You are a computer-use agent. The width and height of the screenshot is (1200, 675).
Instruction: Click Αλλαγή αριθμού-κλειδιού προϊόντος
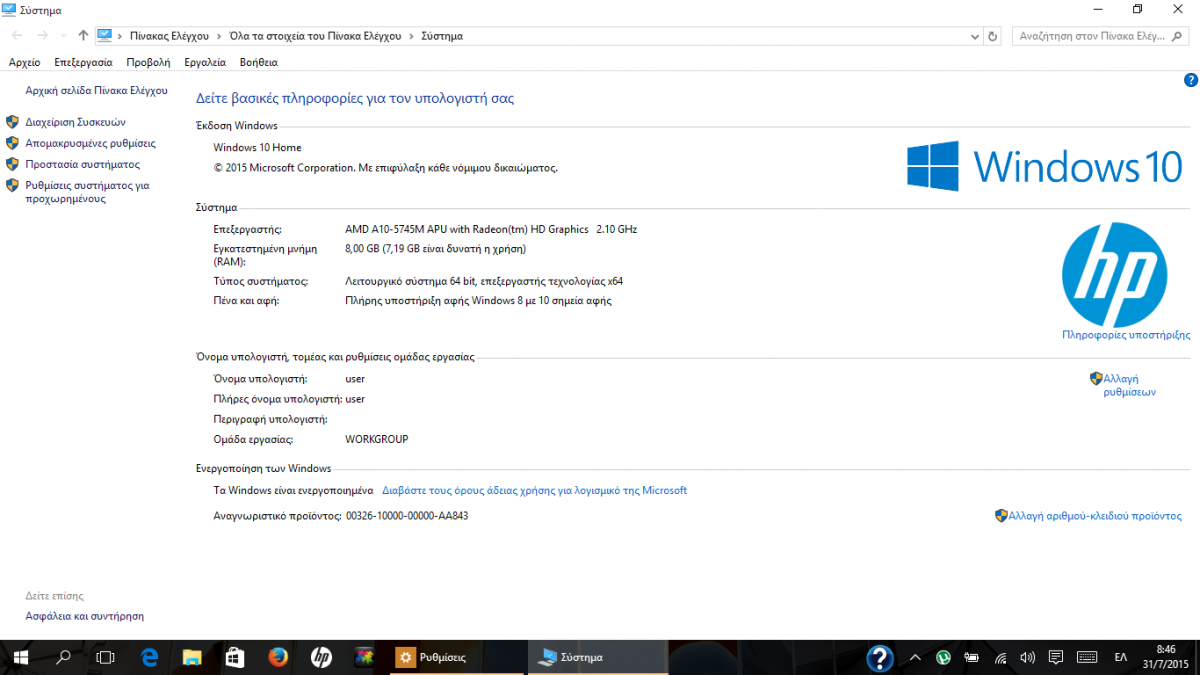coord(1095,516)
